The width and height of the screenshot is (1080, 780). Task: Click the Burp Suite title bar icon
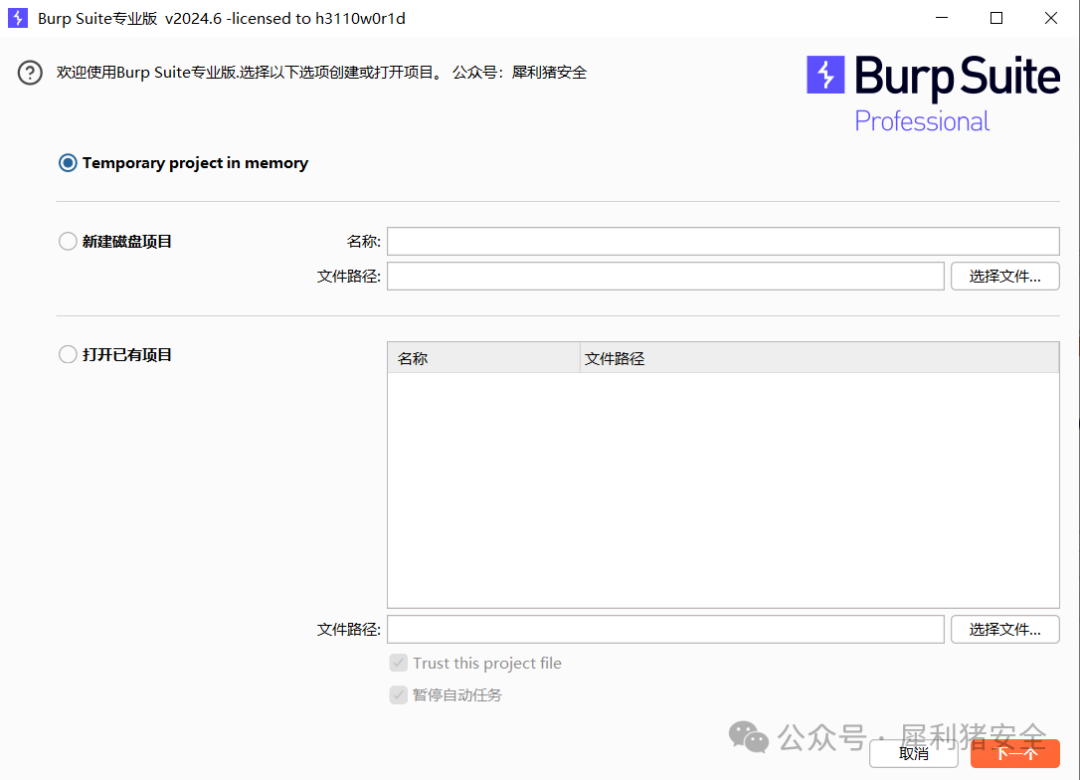coord(18,18)
